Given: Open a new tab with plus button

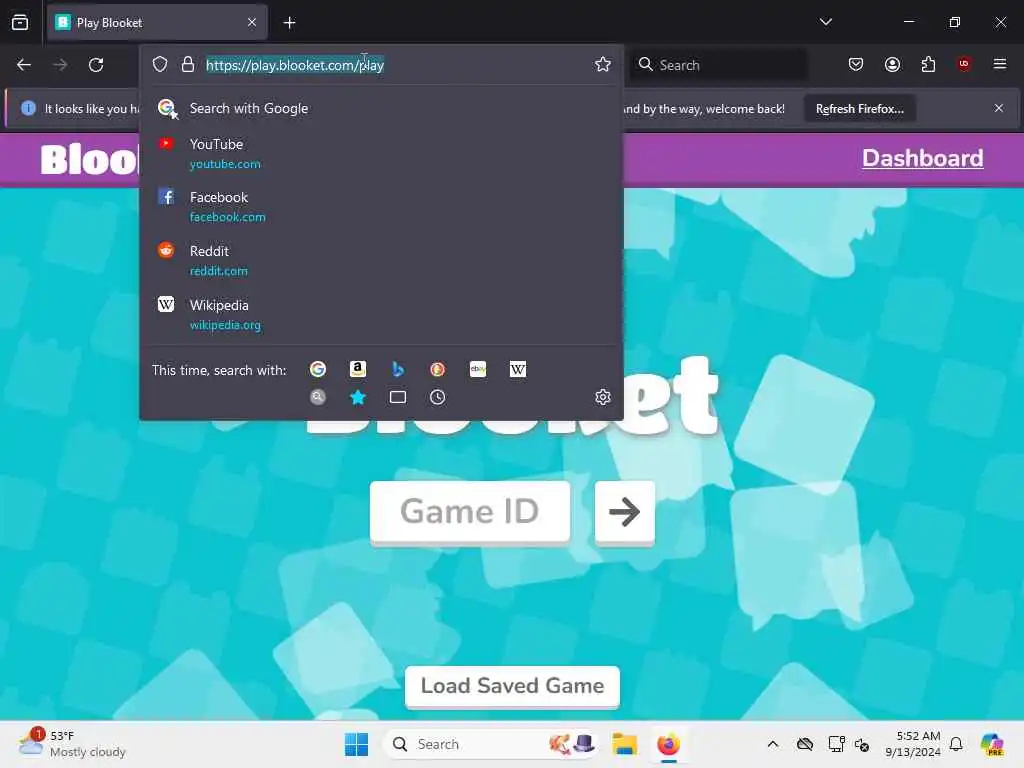Looking at the screenshot, I should [289, 22].
